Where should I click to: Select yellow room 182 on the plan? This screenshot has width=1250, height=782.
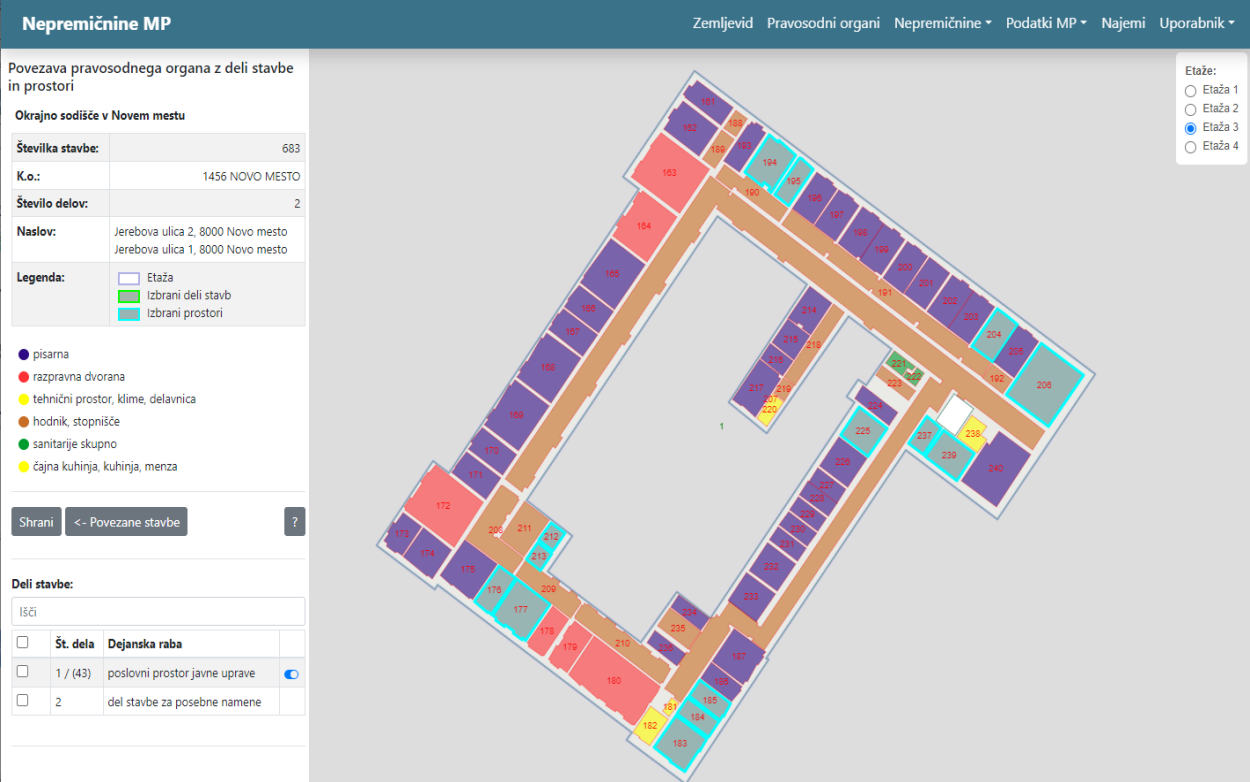point(650,726)
